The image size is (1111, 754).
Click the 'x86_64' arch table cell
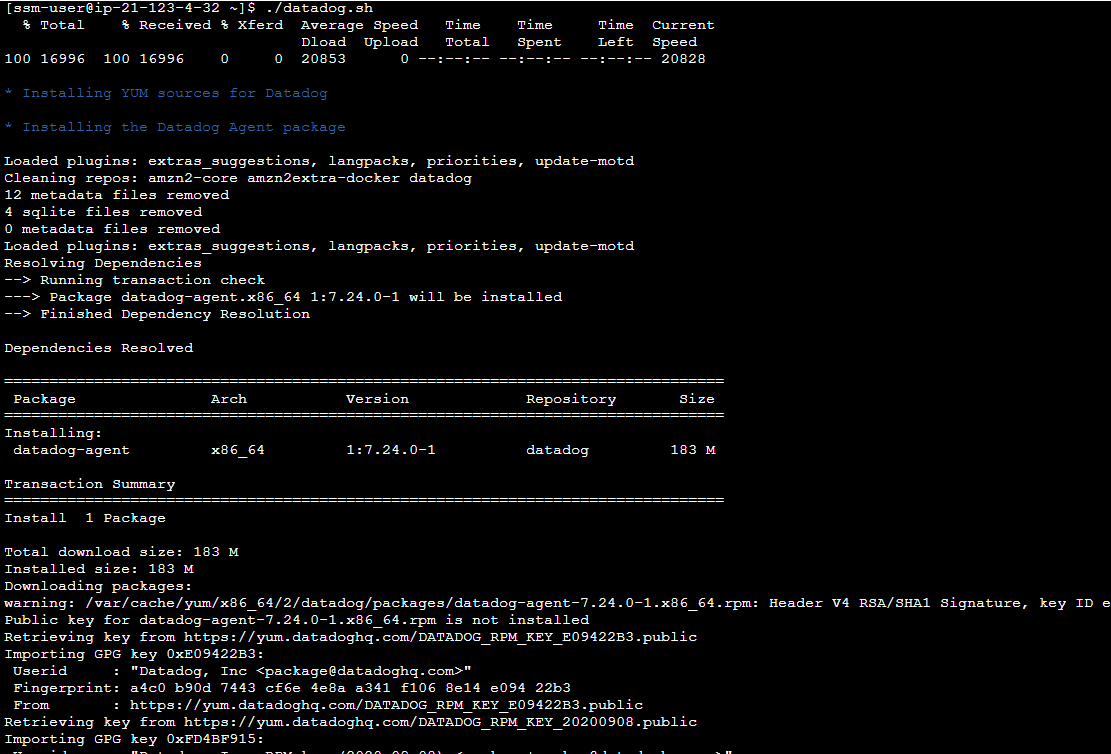[238, 450]
